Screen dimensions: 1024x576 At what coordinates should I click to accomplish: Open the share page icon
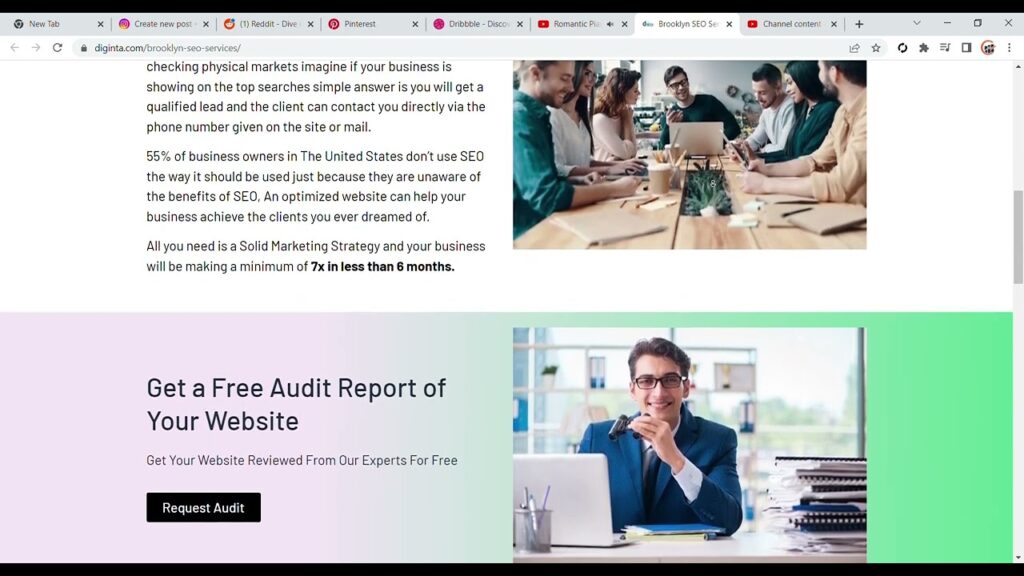pyautogui.click(x=854, y=48)
